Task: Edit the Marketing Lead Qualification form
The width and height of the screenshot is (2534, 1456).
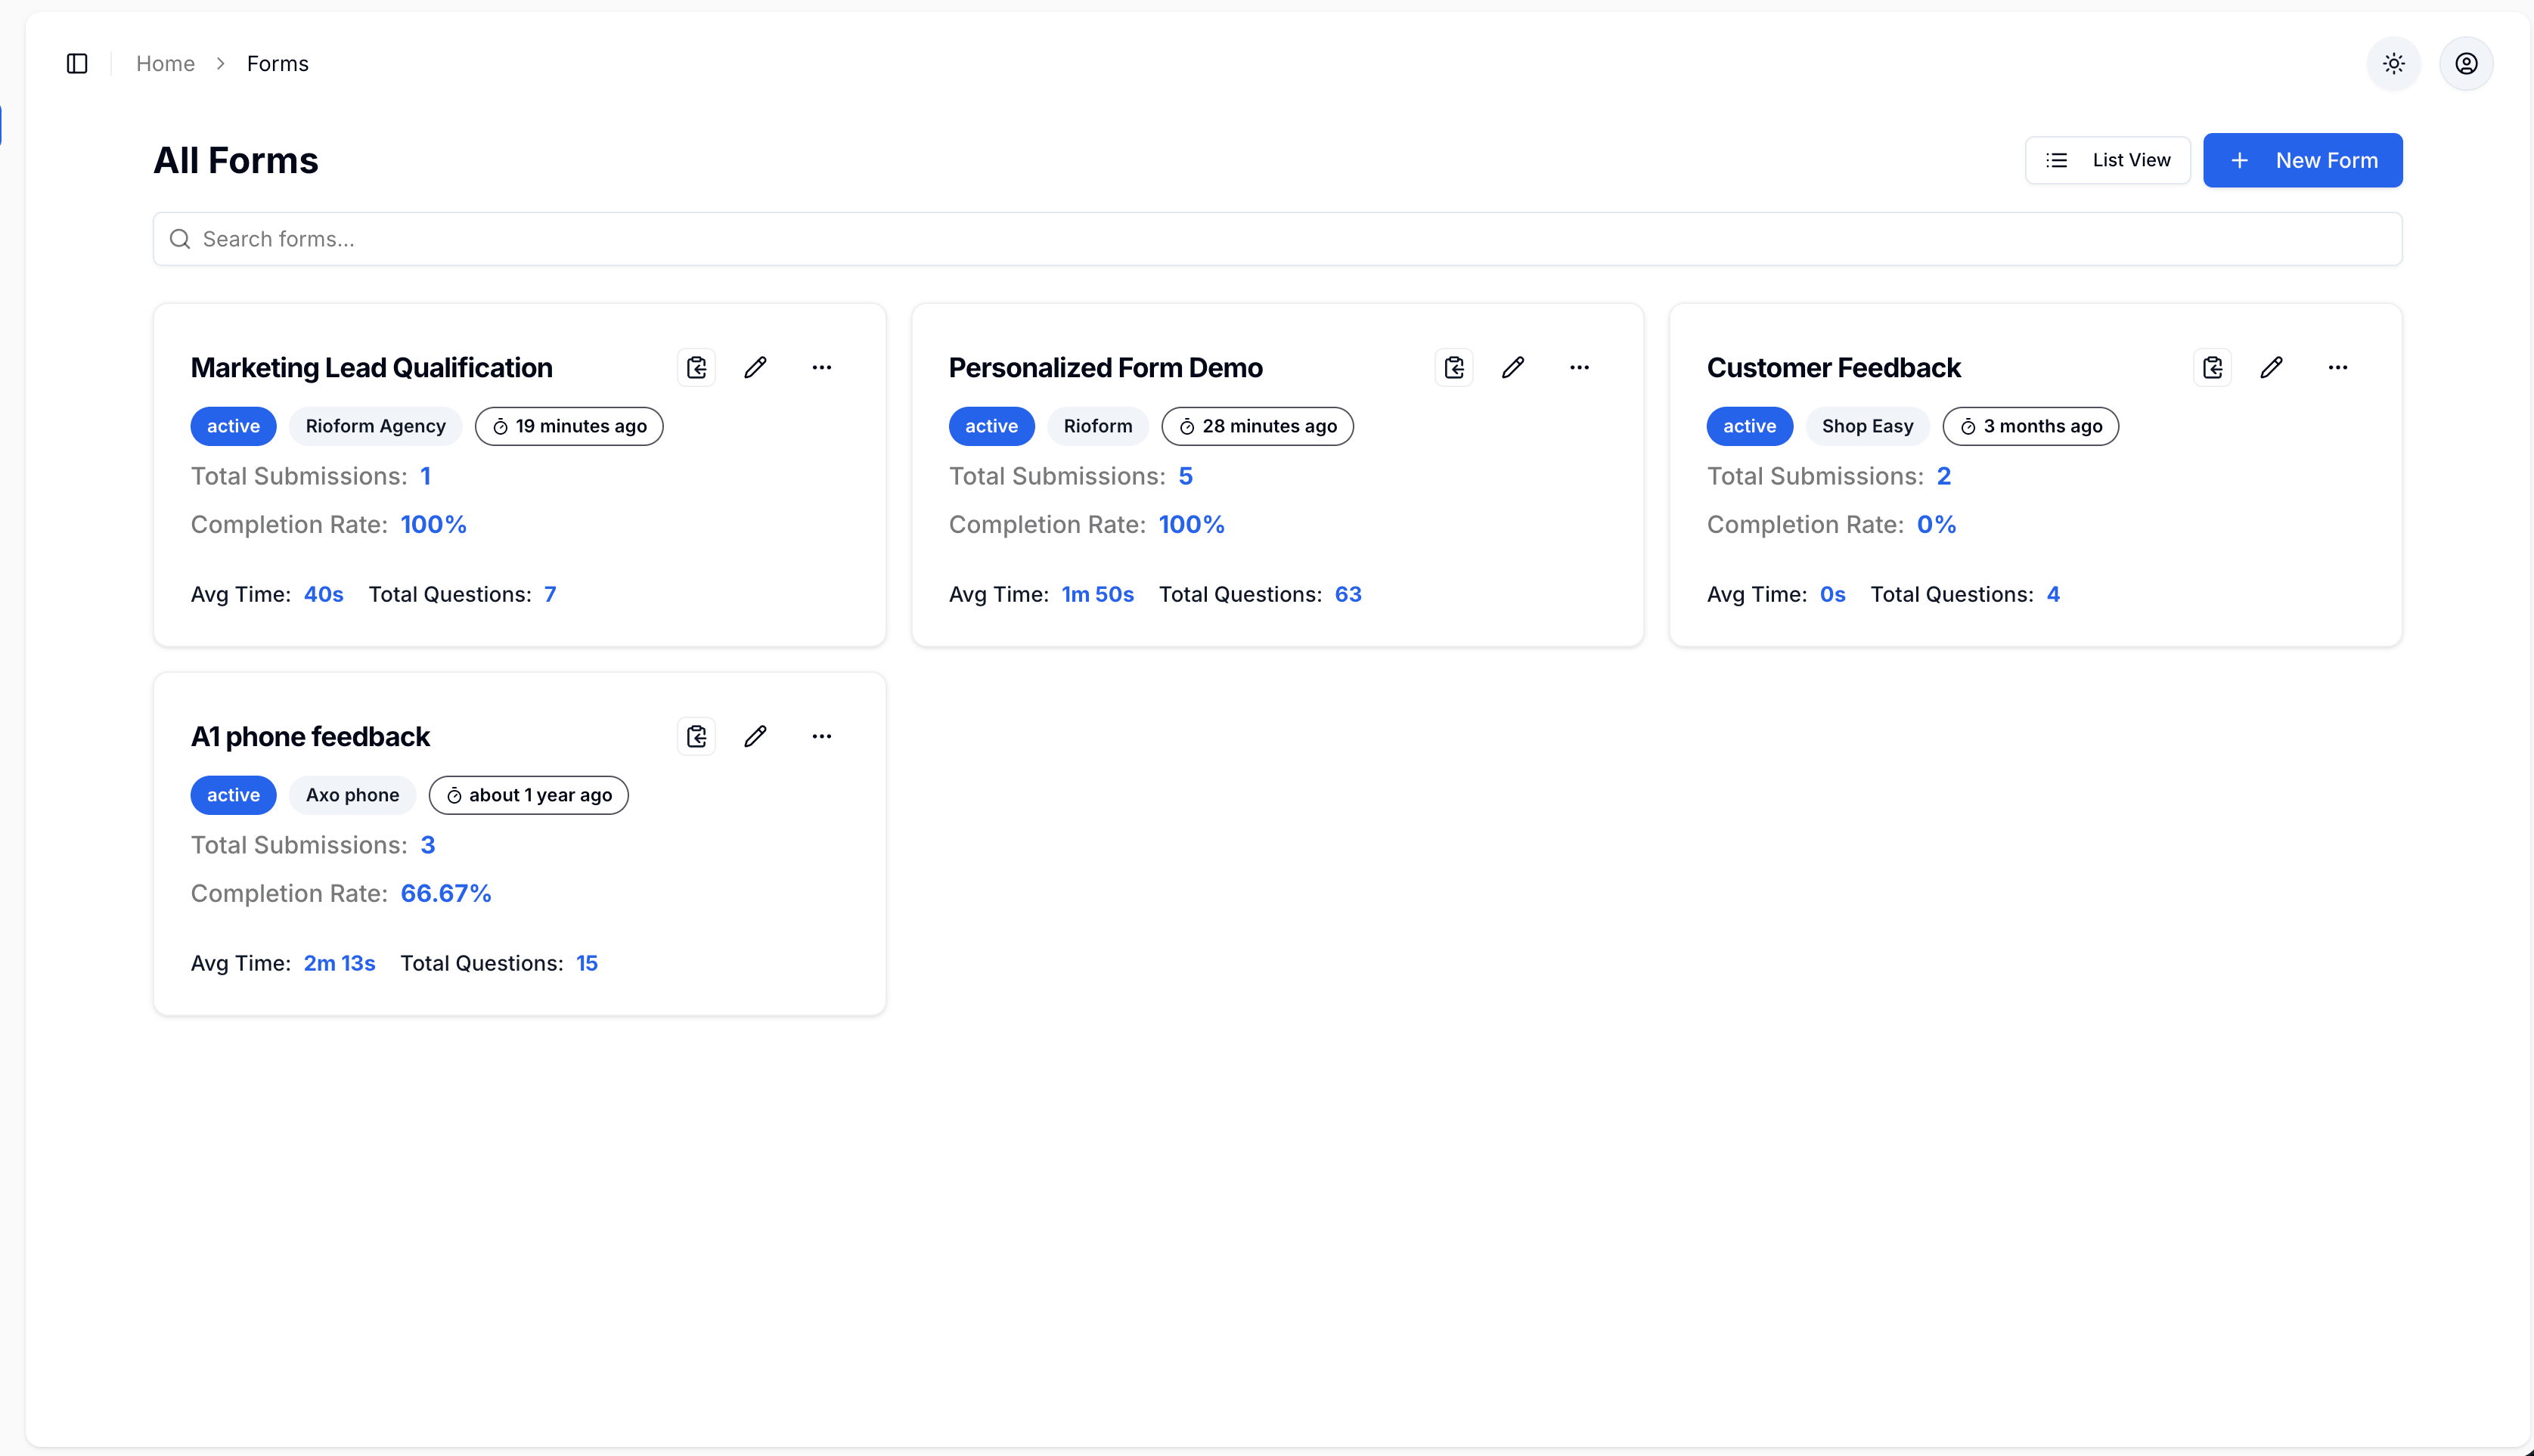Action: coord(755,367)
